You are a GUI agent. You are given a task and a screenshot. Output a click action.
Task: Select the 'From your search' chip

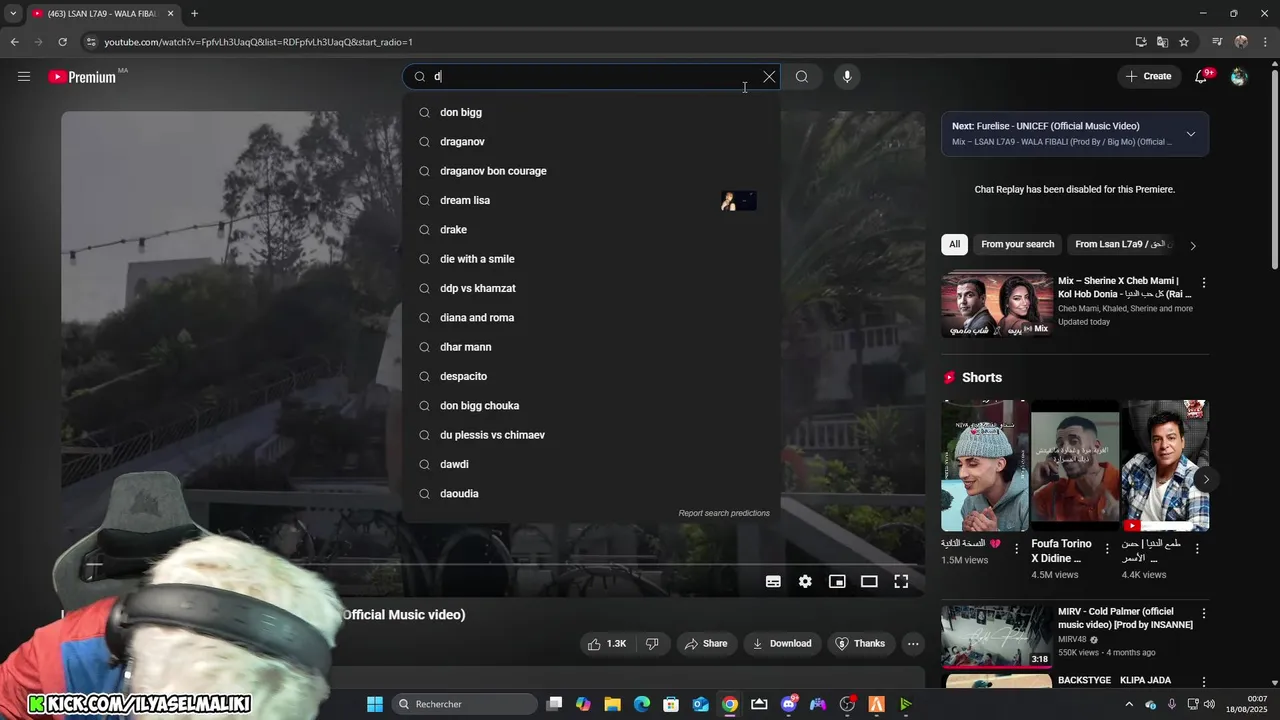tap(1017, 244)
